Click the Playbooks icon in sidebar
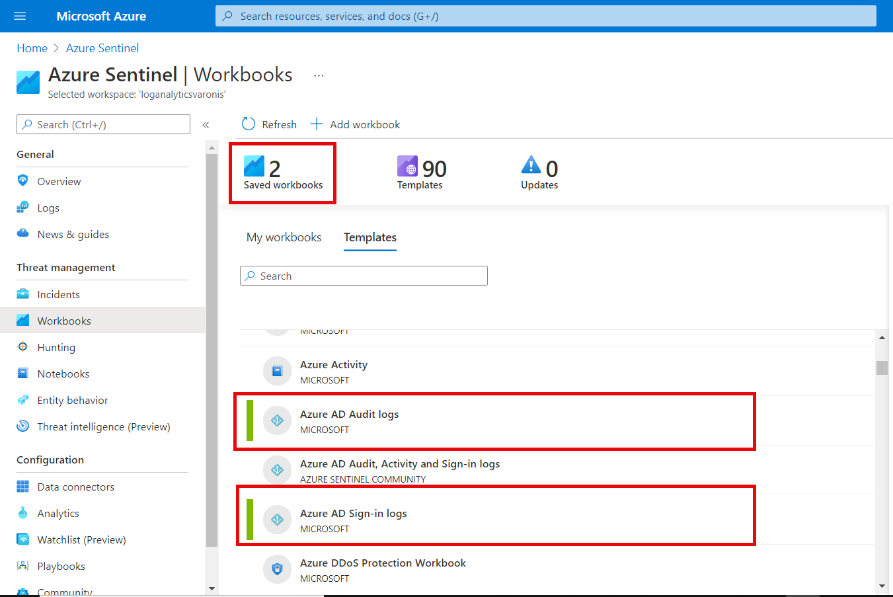 point(23,566)
